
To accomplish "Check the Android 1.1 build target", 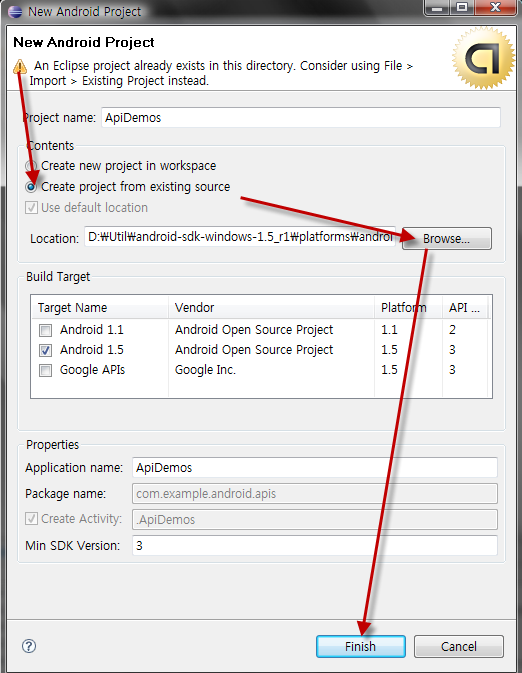I will [x=46, y=330].
